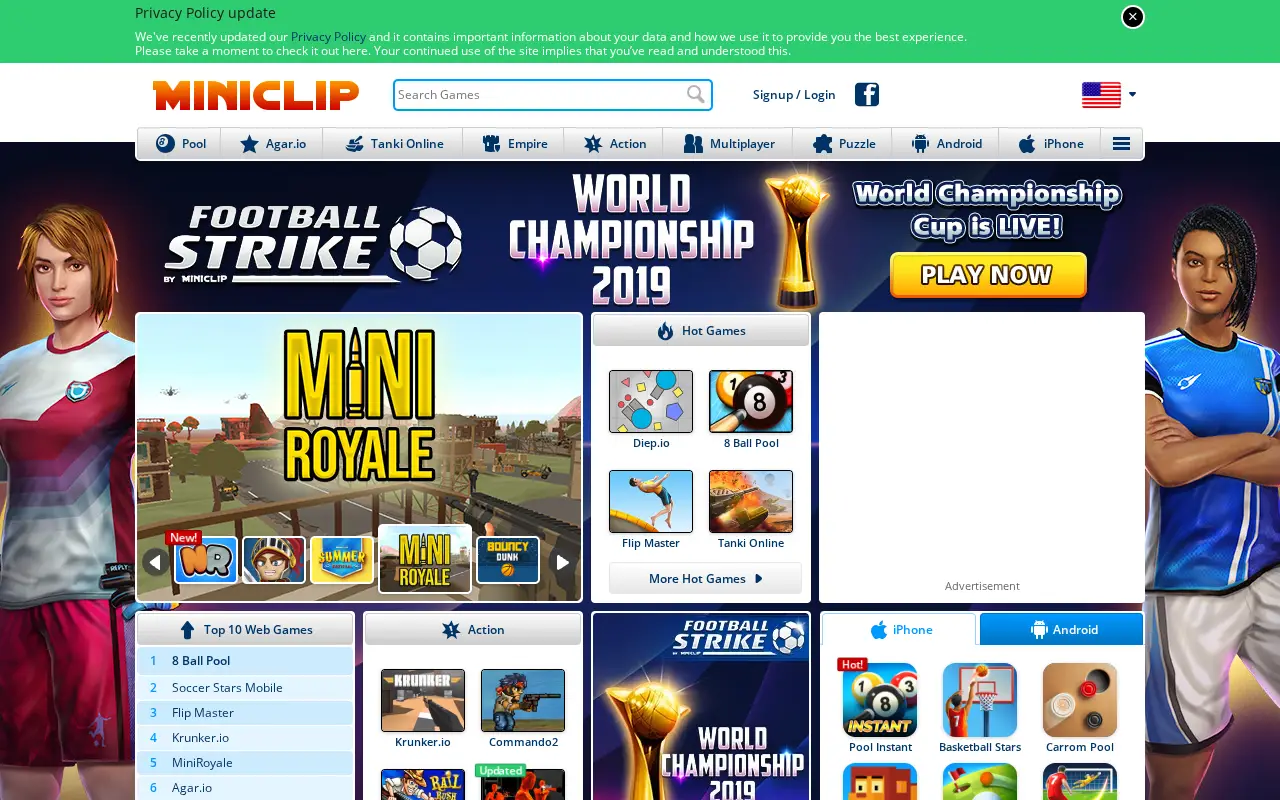The image size is (1280, 800).
Task: Open the 8 Ball Pool game icon
Action: (x=751, y=401)
